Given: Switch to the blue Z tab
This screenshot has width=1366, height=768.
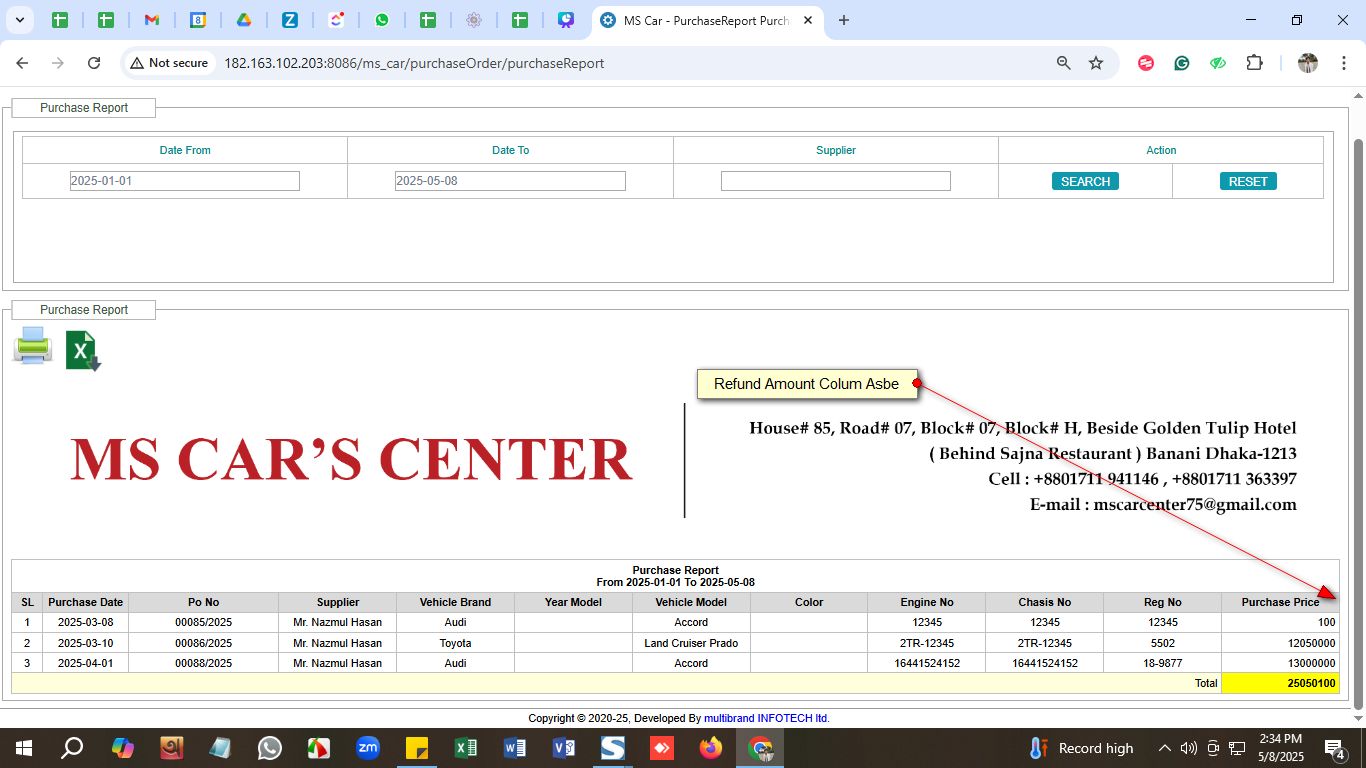Looking at the screenshot, I should pos(289,20).
